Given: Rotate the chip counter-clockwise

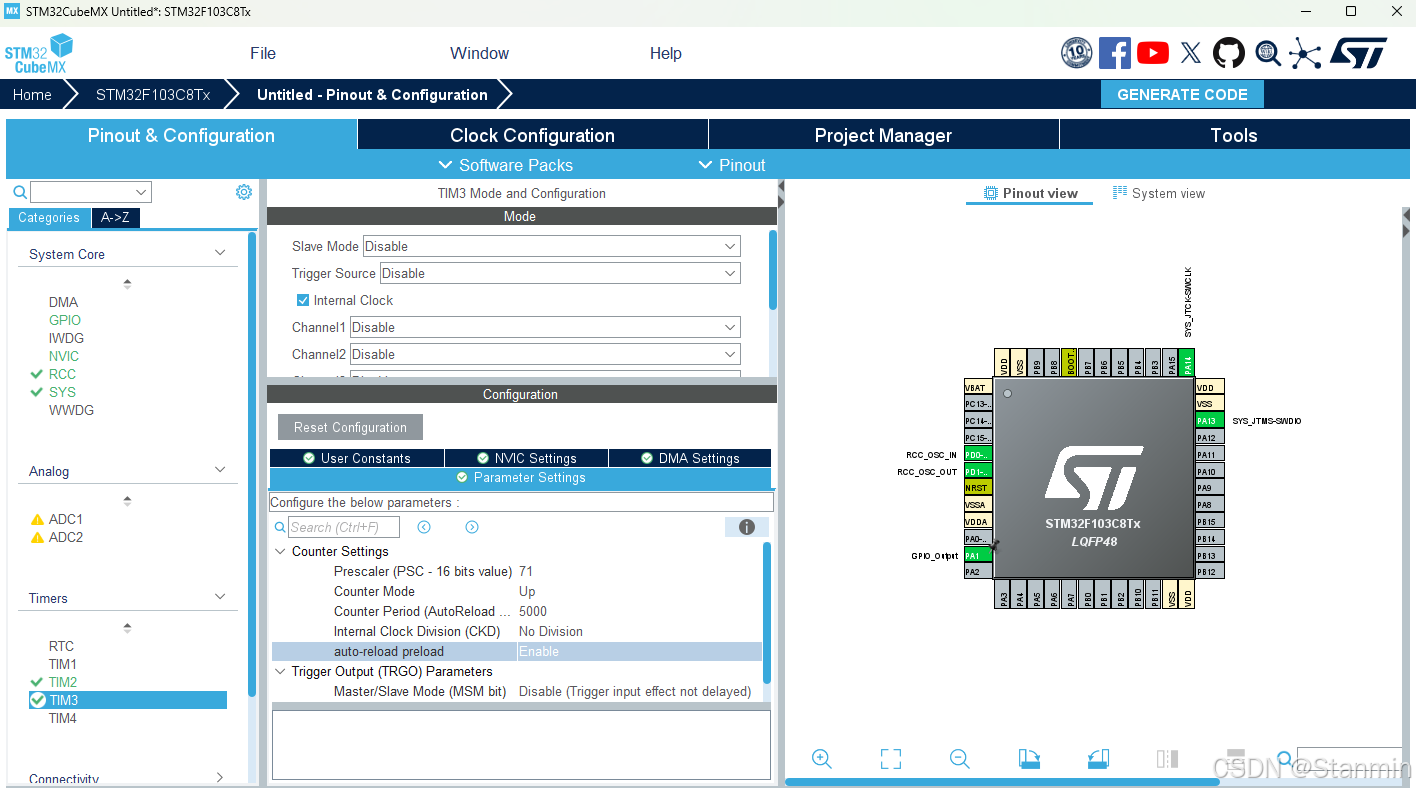Looking at the screenshot, I should point(1098,759).
